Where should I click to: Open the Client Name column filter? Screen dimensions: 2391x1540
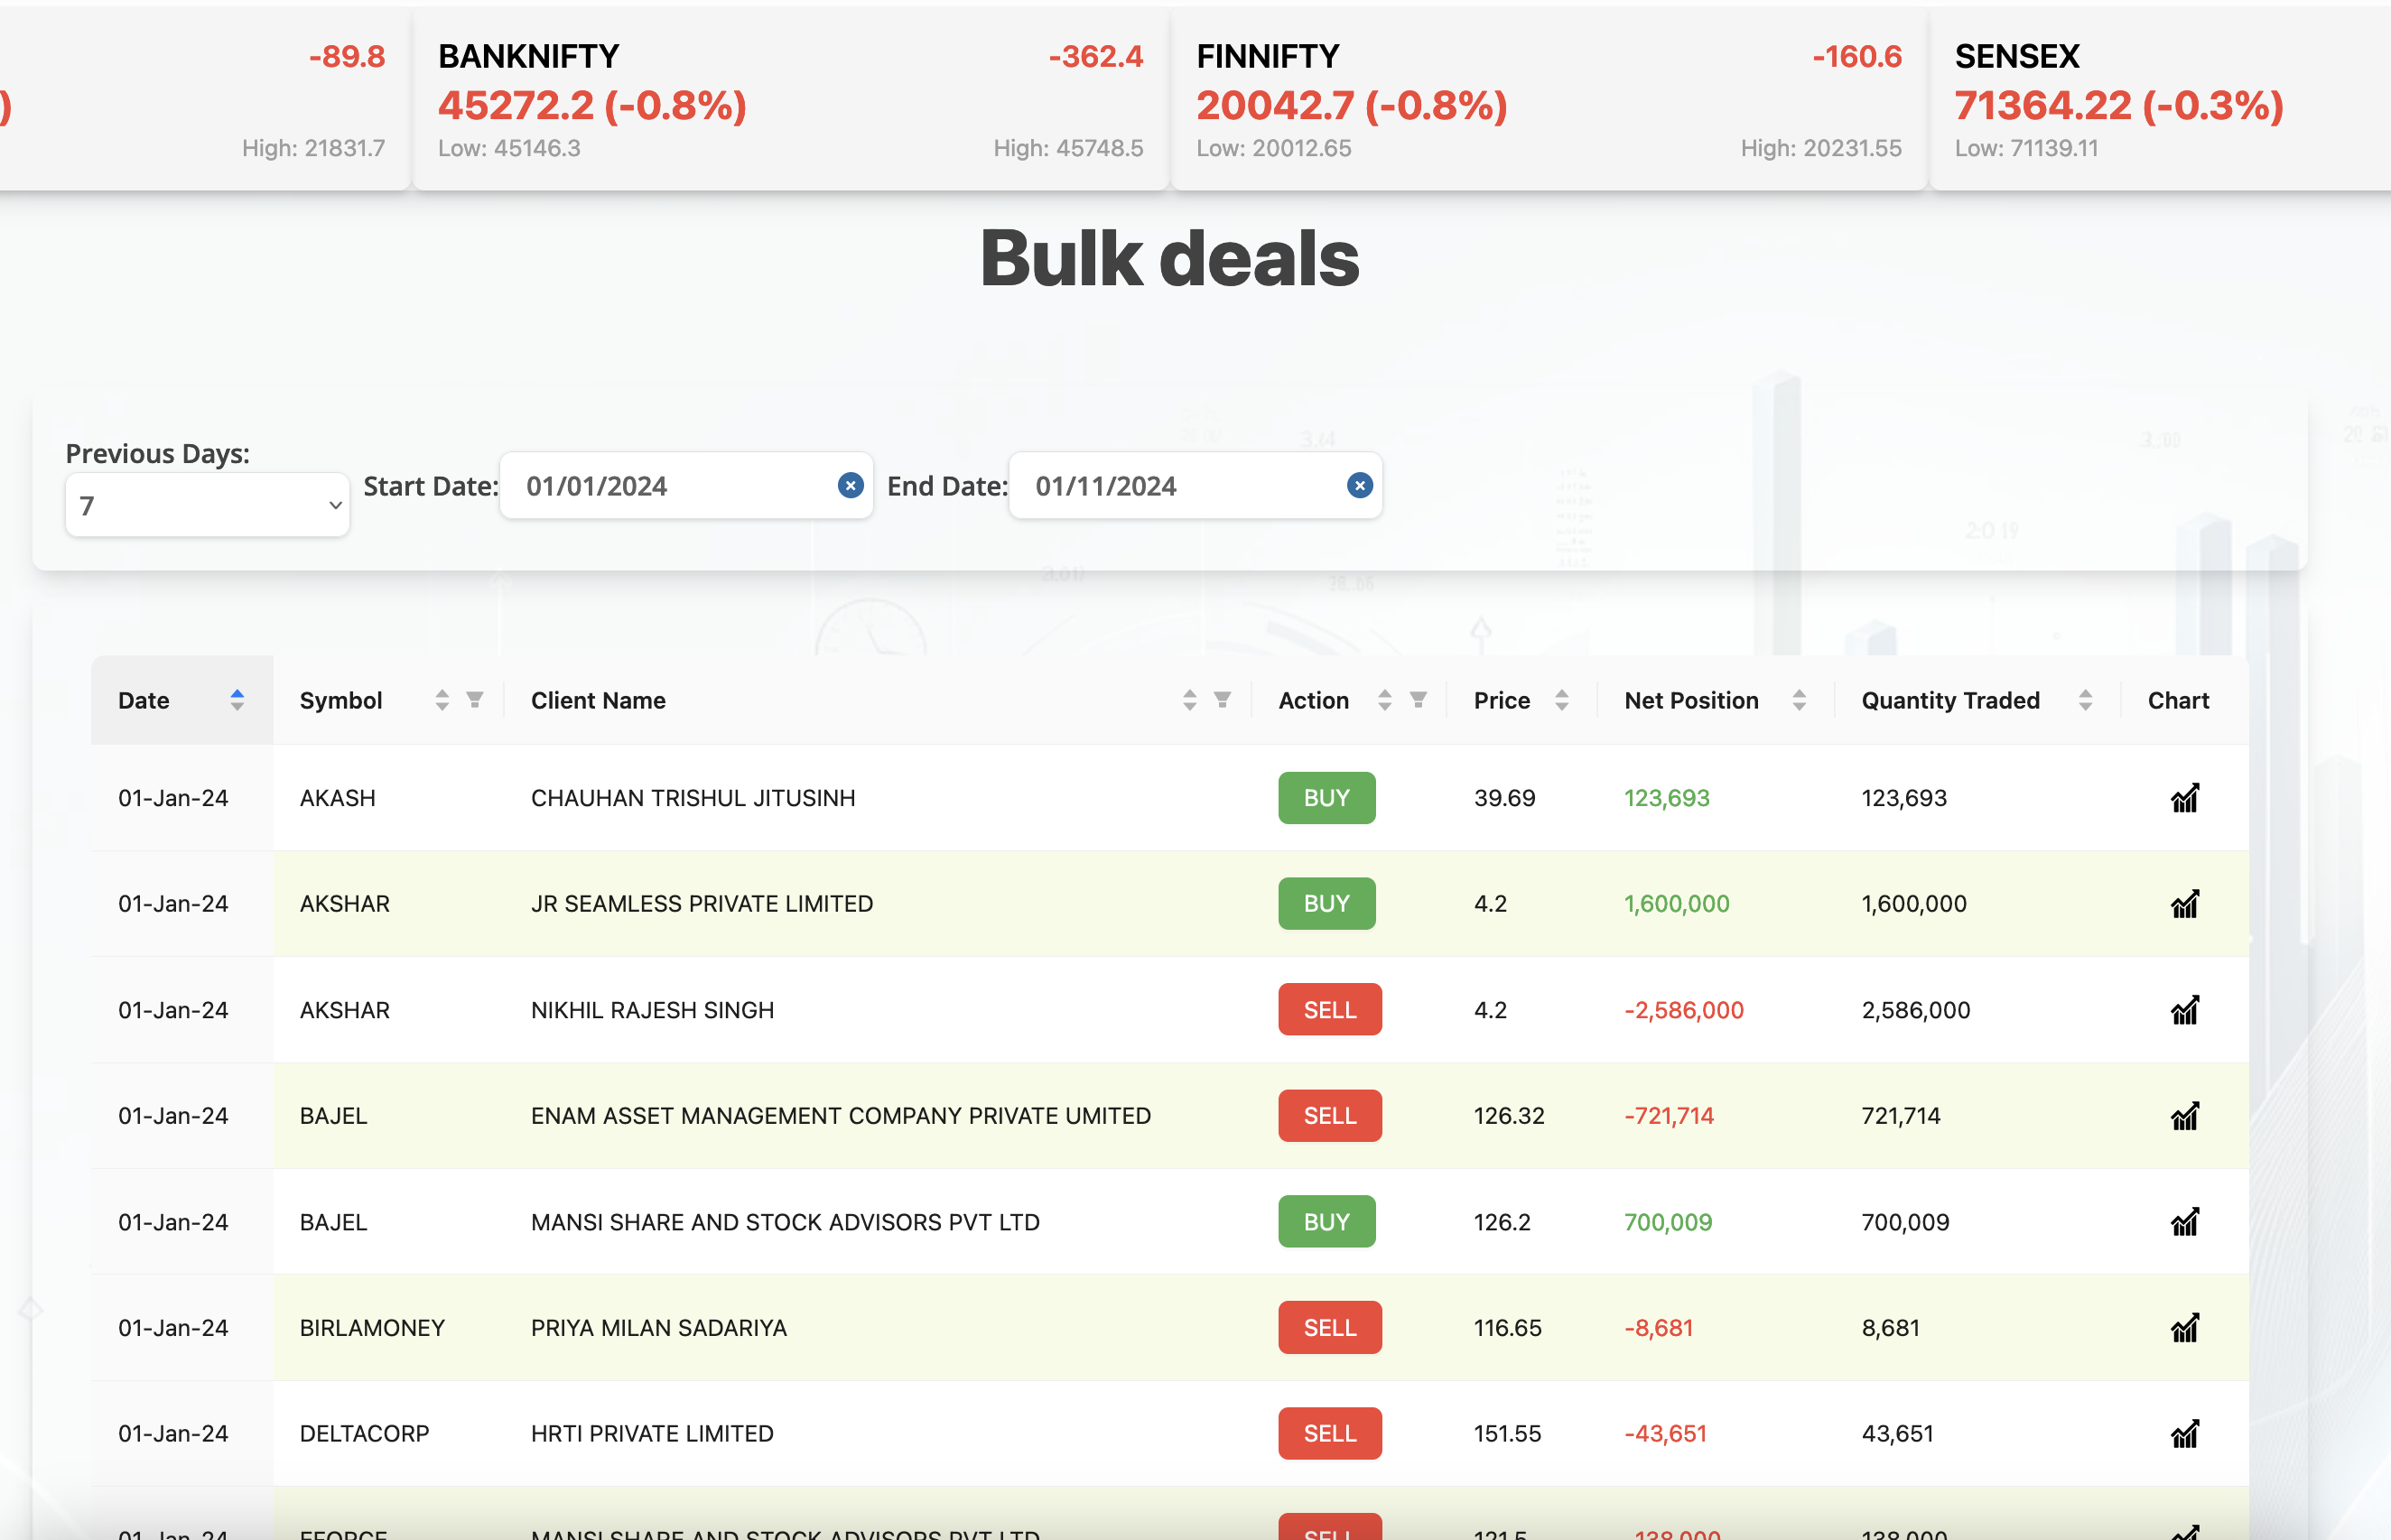click(1220, 700)
